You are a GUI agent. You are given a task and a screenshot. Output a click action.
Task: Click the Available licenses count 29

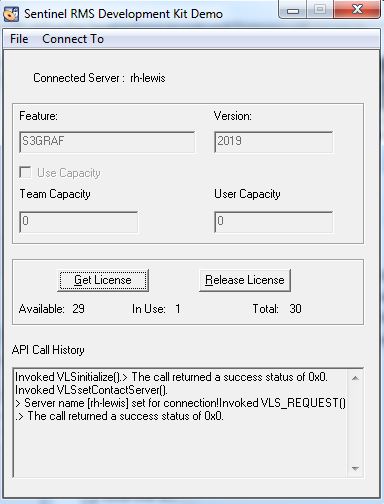click(78, 309)
